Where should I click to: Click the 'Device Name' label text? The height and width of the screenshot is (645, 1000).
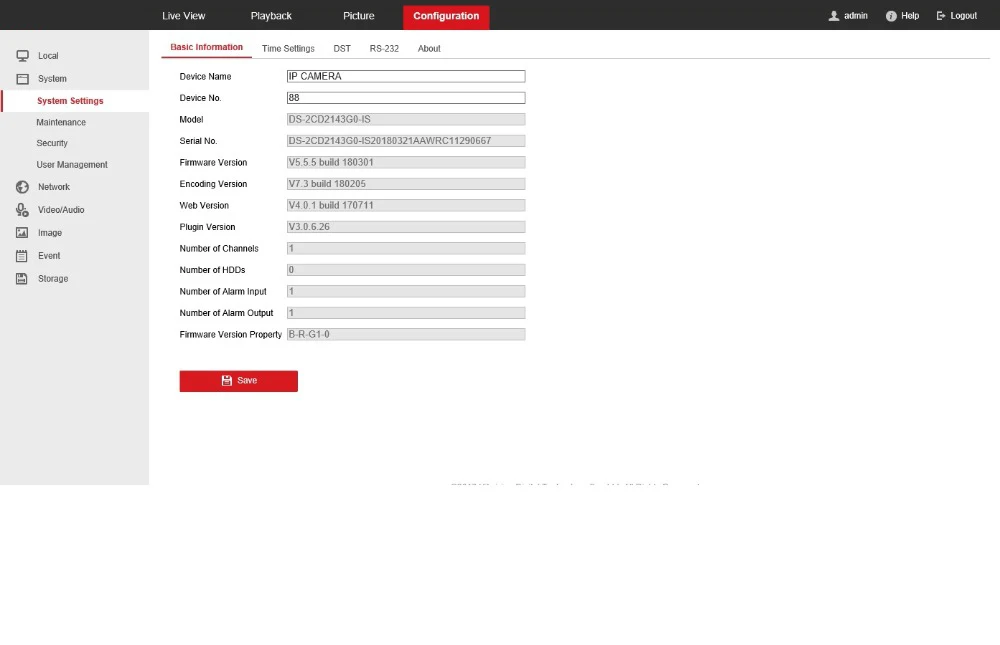click(x=205, y=77)
